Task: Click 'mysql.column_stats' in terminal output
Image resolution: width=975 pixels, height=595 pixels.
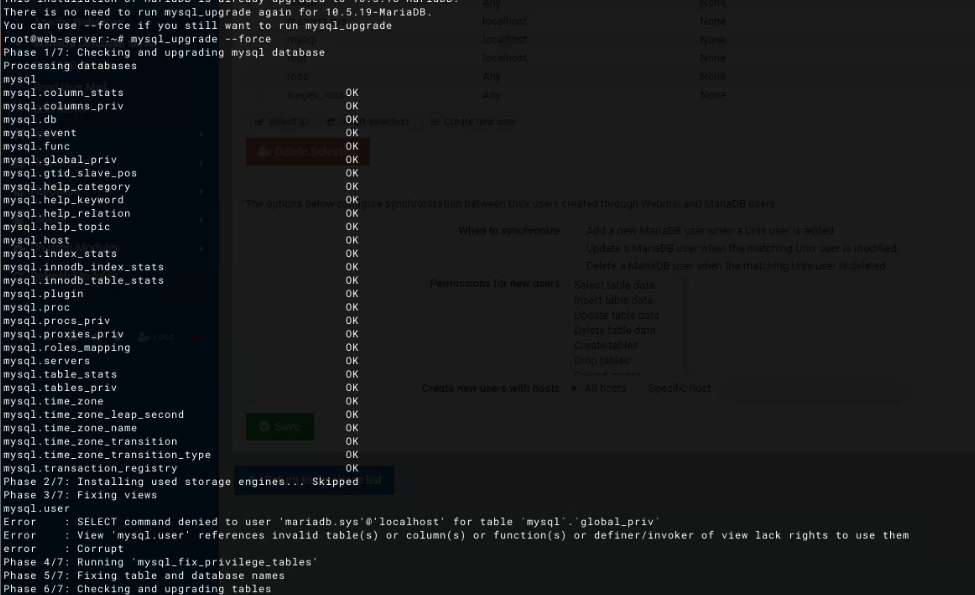Action: (x=63, y=93)
